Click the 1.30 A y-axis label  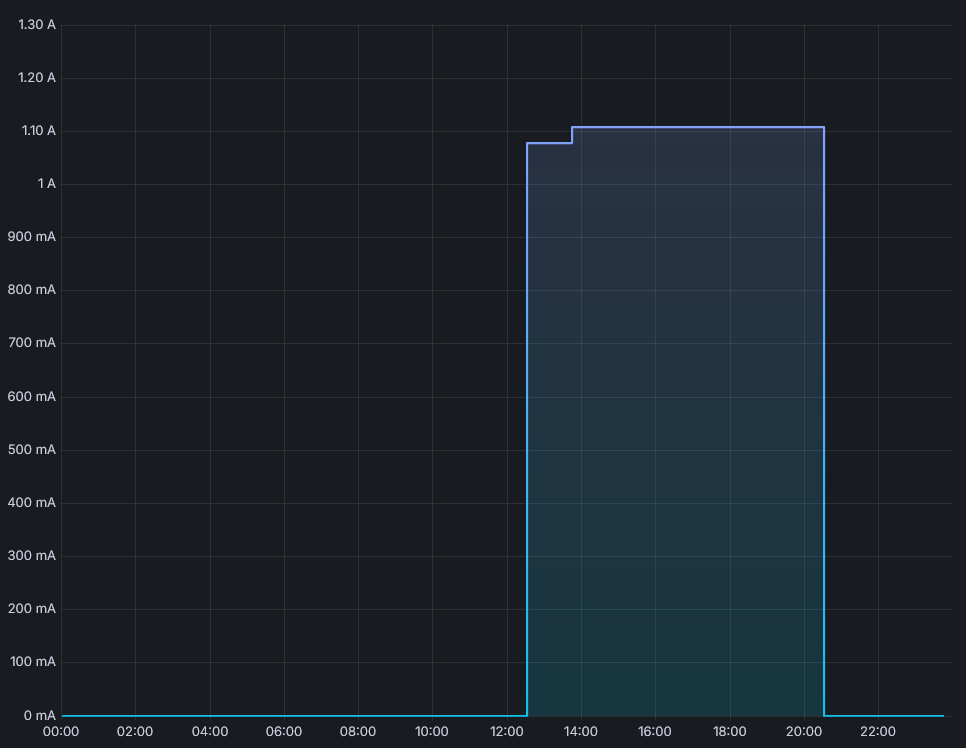coord(37,25)
